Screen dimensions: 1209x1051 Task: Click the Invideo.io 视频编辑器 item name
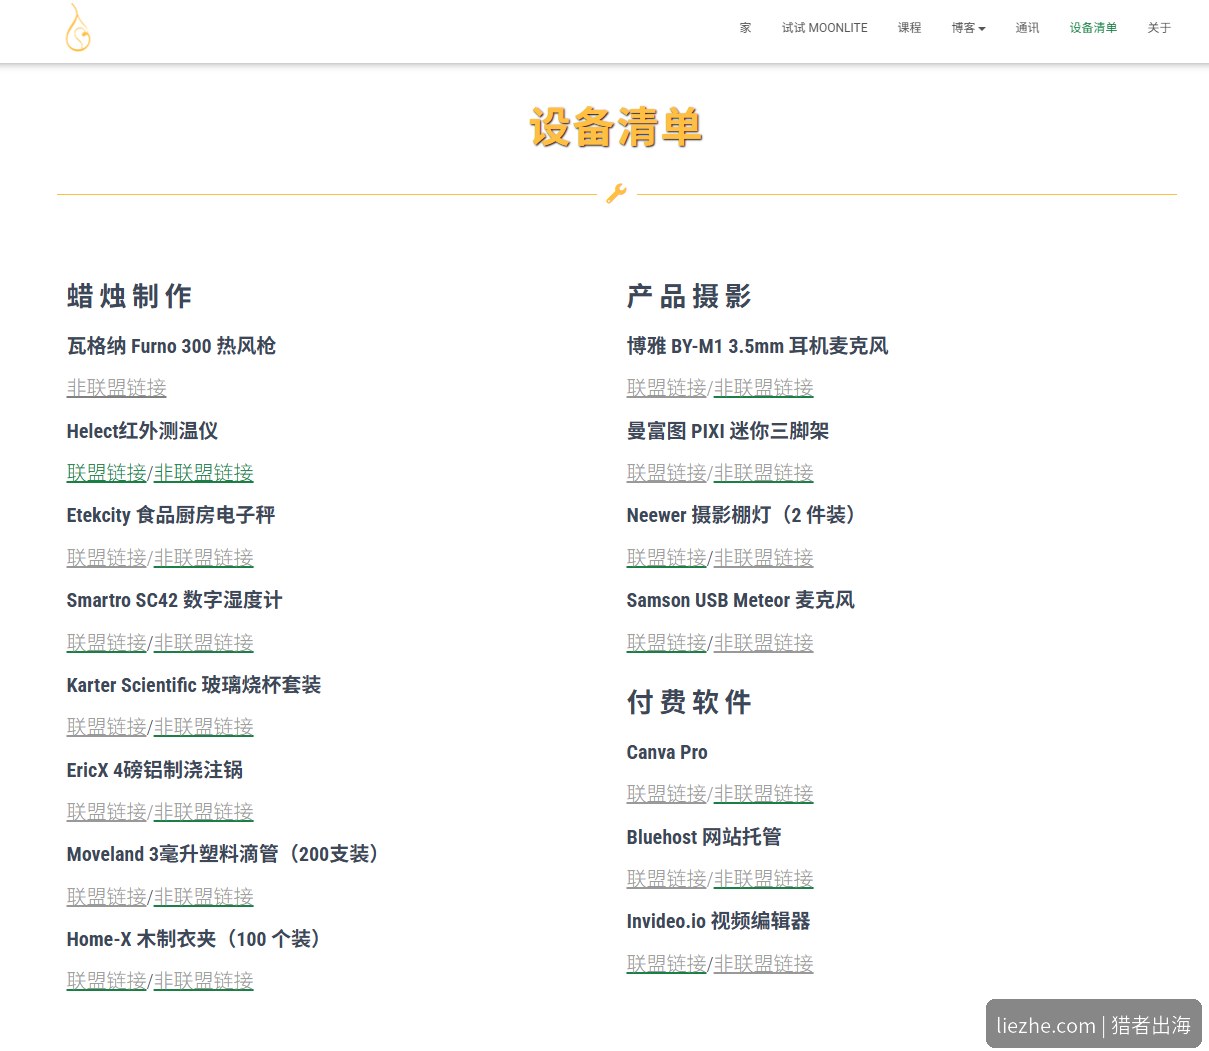tap(718, 921)
